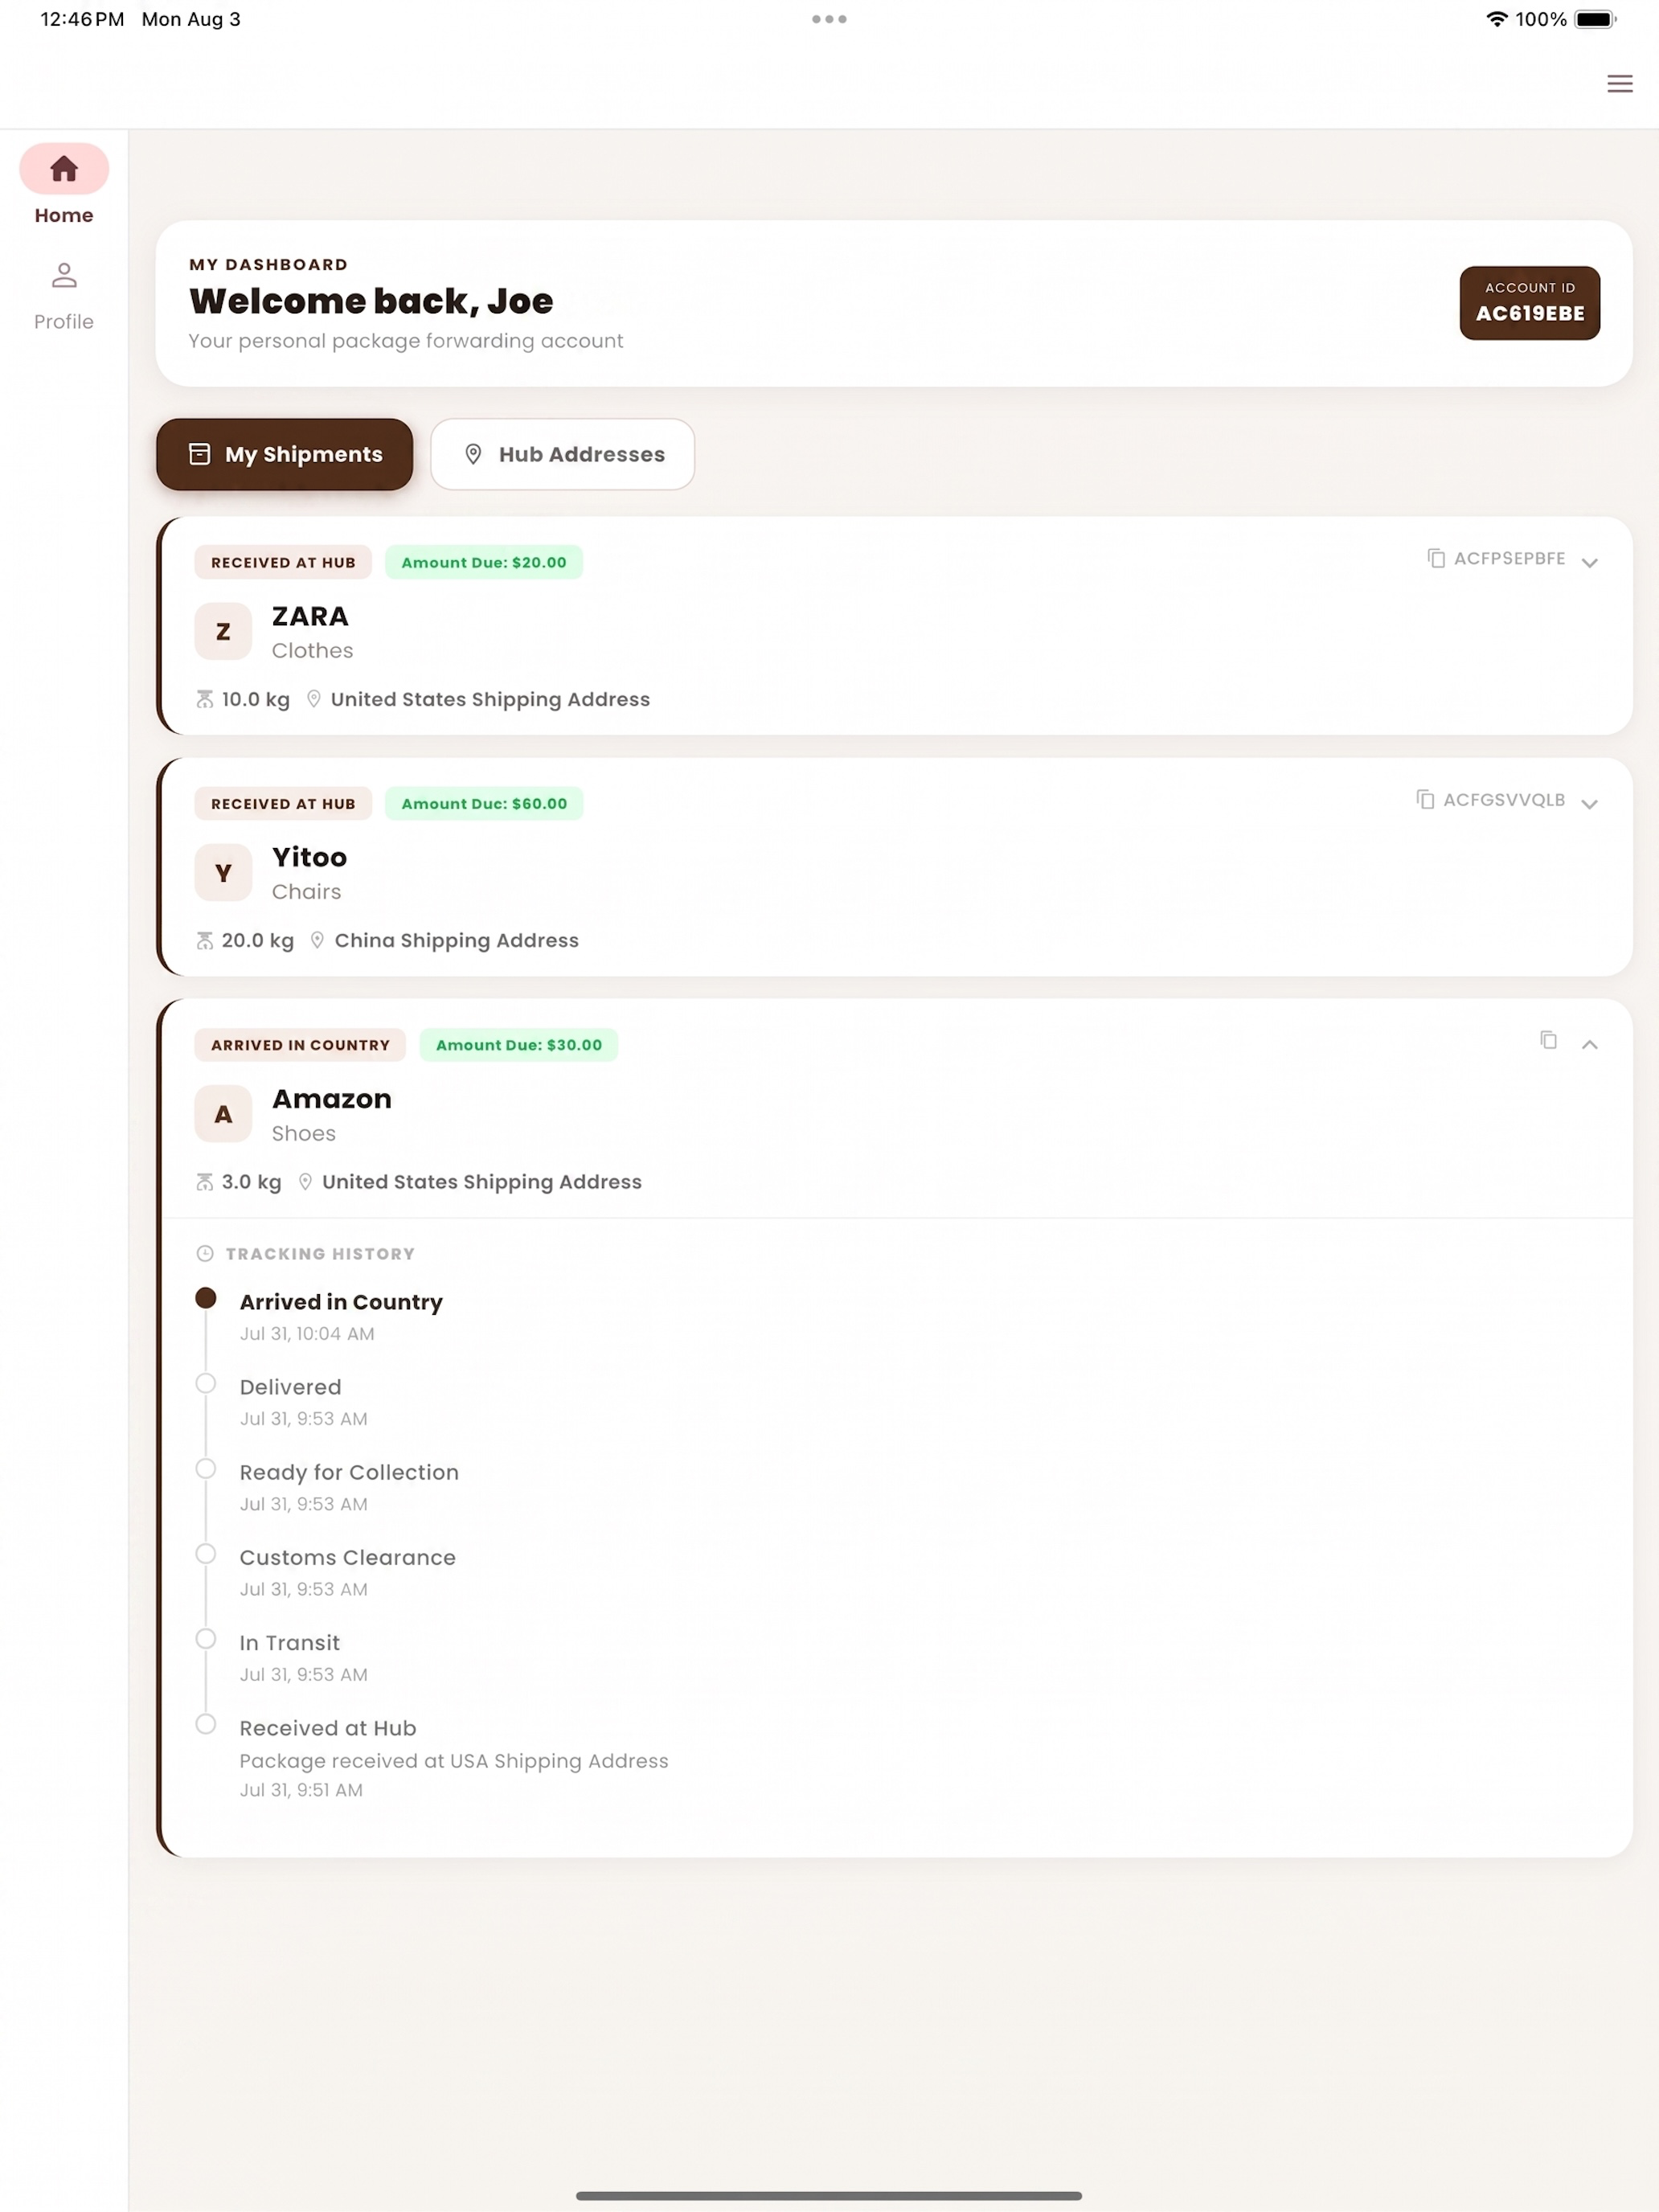This screenshot has width=1659, height=2212.
Task: Select the Received at Hub timeline dot
Action: point(206,1724)
